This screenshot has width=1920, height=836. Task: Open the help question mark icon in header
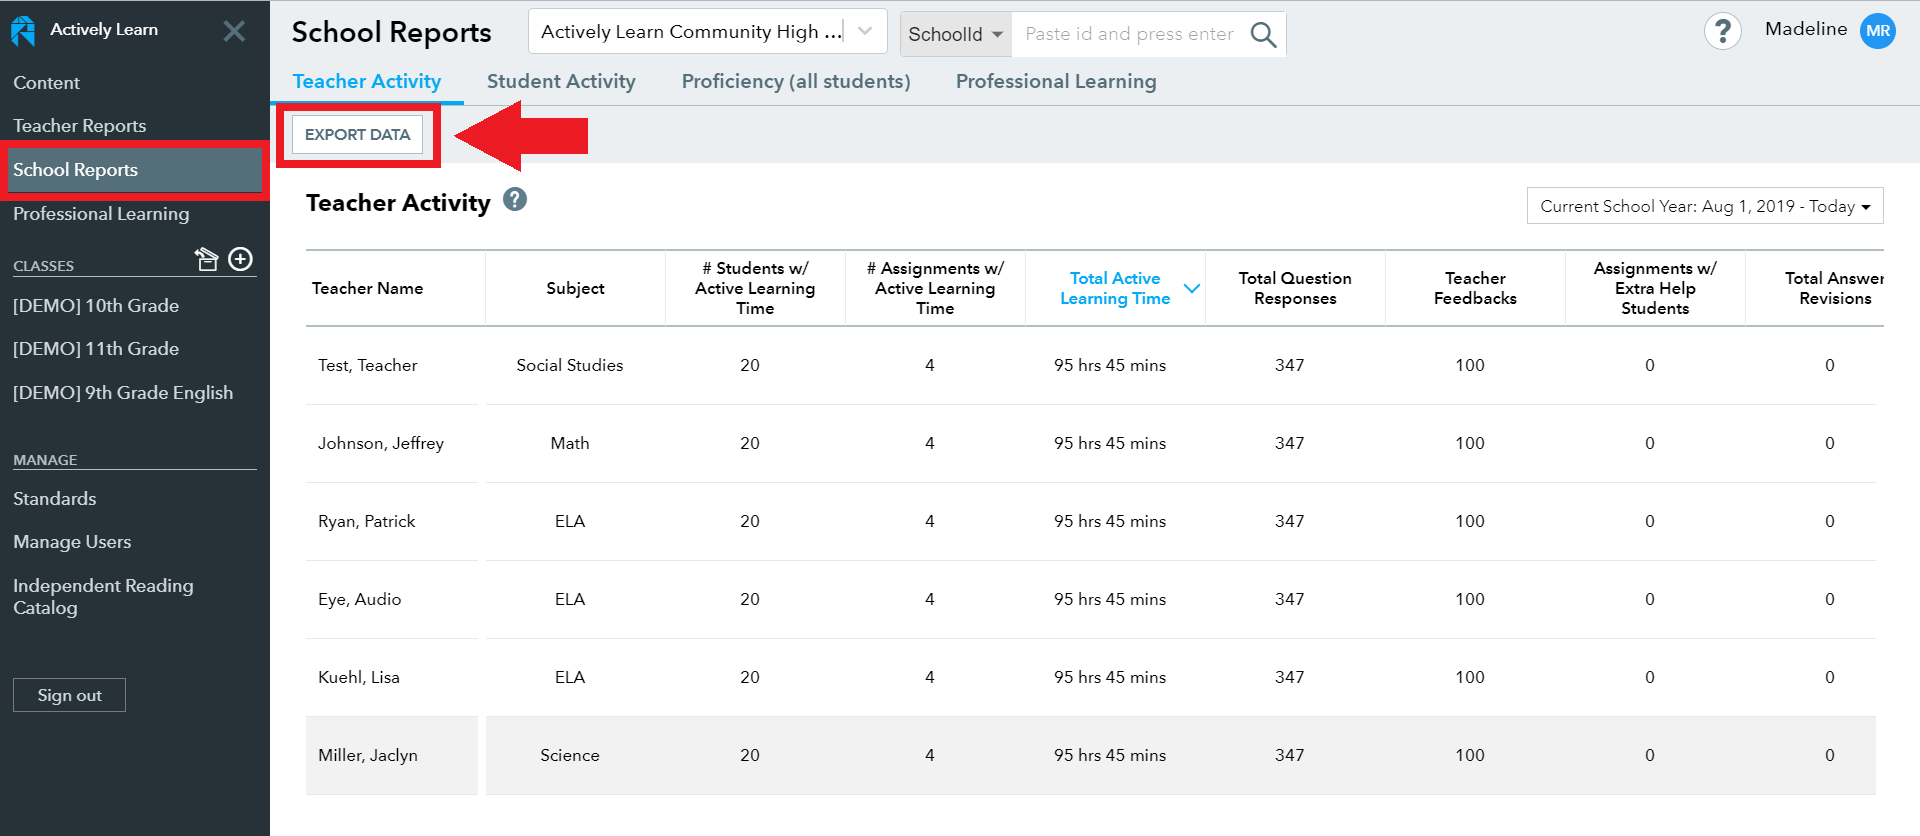coord(1722,32)
